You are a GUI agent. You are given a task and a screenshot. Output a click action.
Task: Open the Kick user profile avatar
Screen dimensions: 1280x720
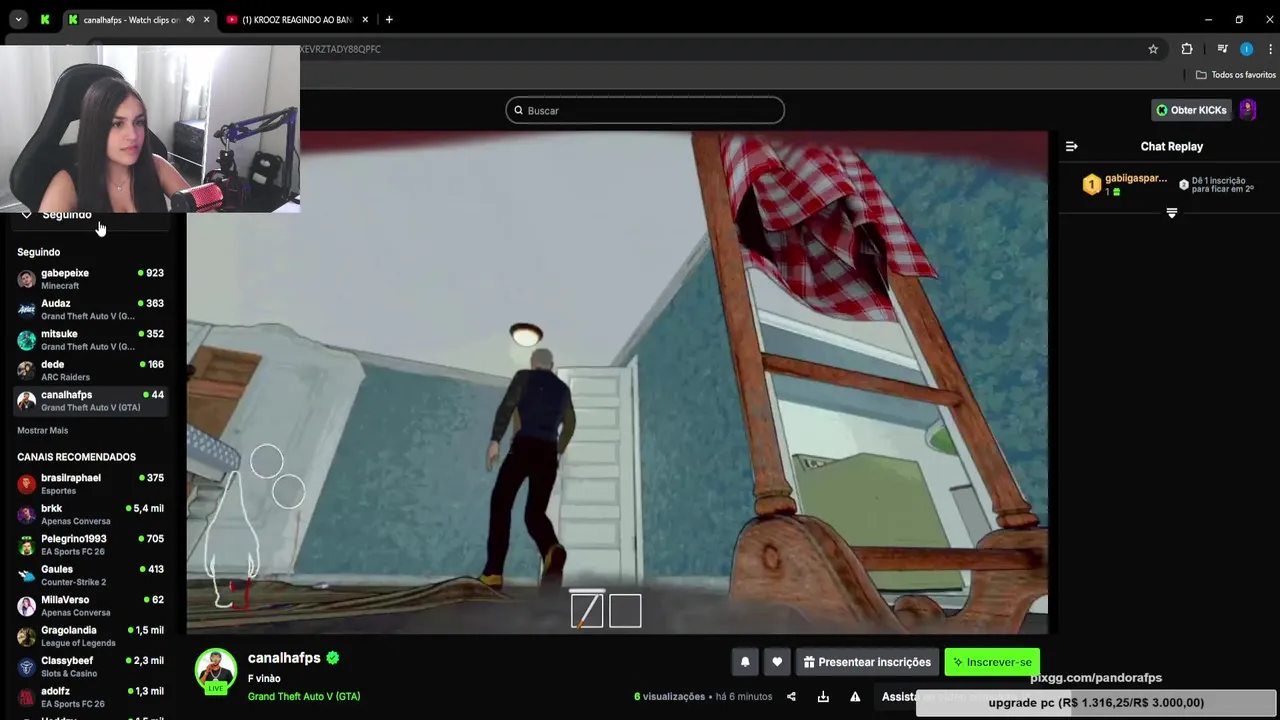1248,110
